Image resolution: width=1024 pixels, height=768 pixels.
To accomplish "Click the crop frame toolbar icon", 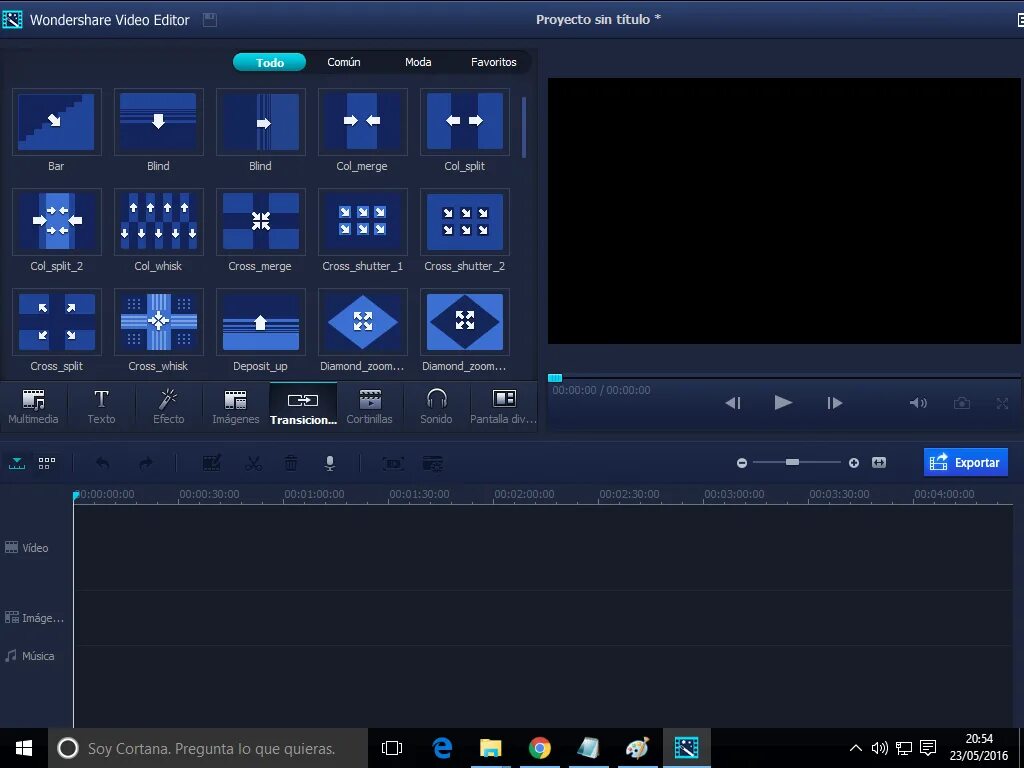I will [393, 463].
